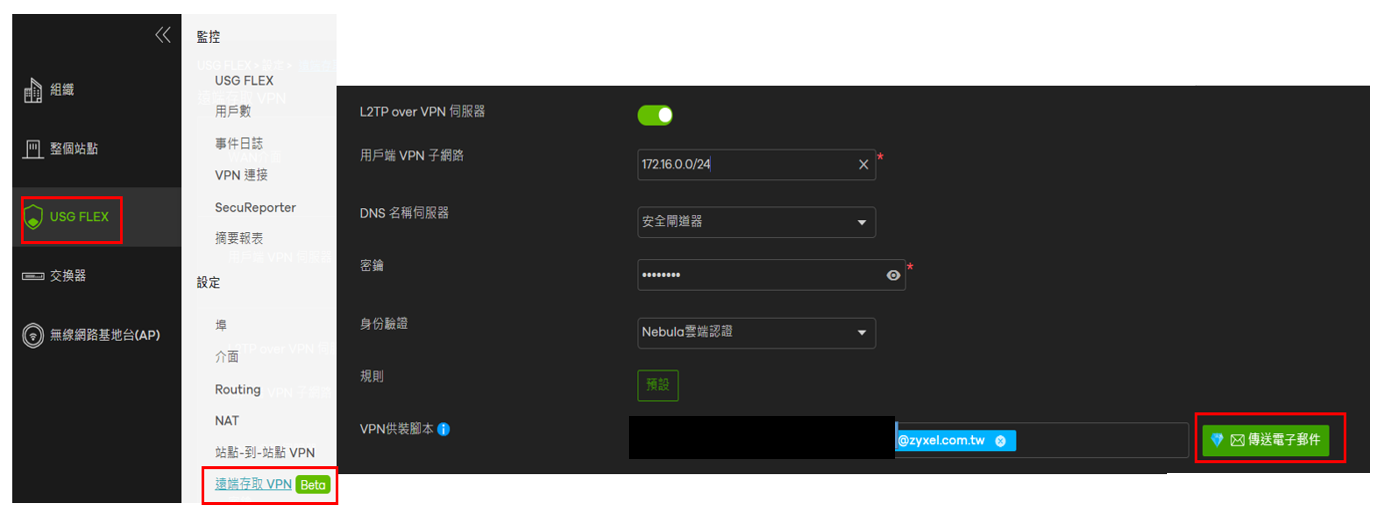Click the VPN供裝腳本 email input field
The width and height of the screenshot is (1381, 510).
coord(1040,441)
